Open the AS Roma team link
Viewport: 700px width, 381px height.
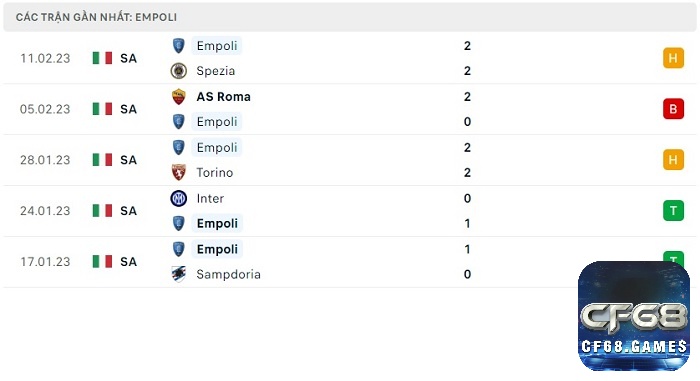(x=224, y=96)
